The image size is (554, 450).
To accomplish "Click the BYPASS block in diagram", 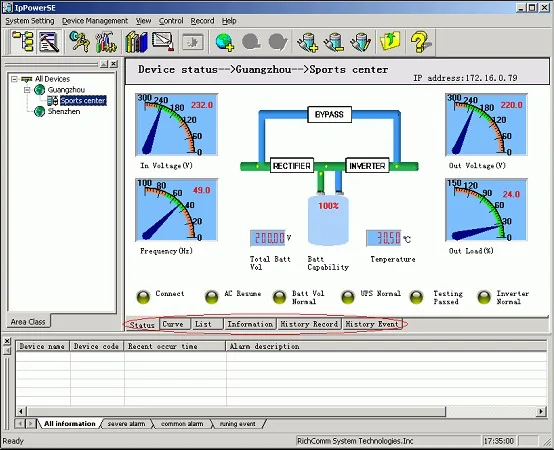I will pos(329,114).
